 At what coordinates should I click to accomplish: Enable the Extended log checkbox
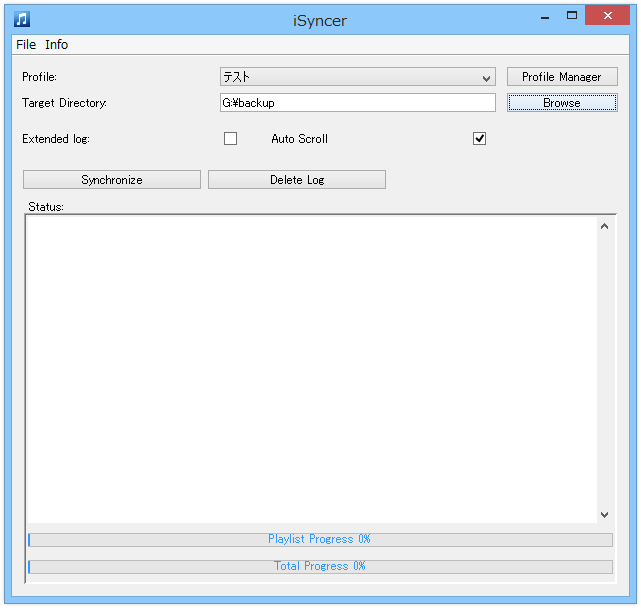[x=231, y=139]
